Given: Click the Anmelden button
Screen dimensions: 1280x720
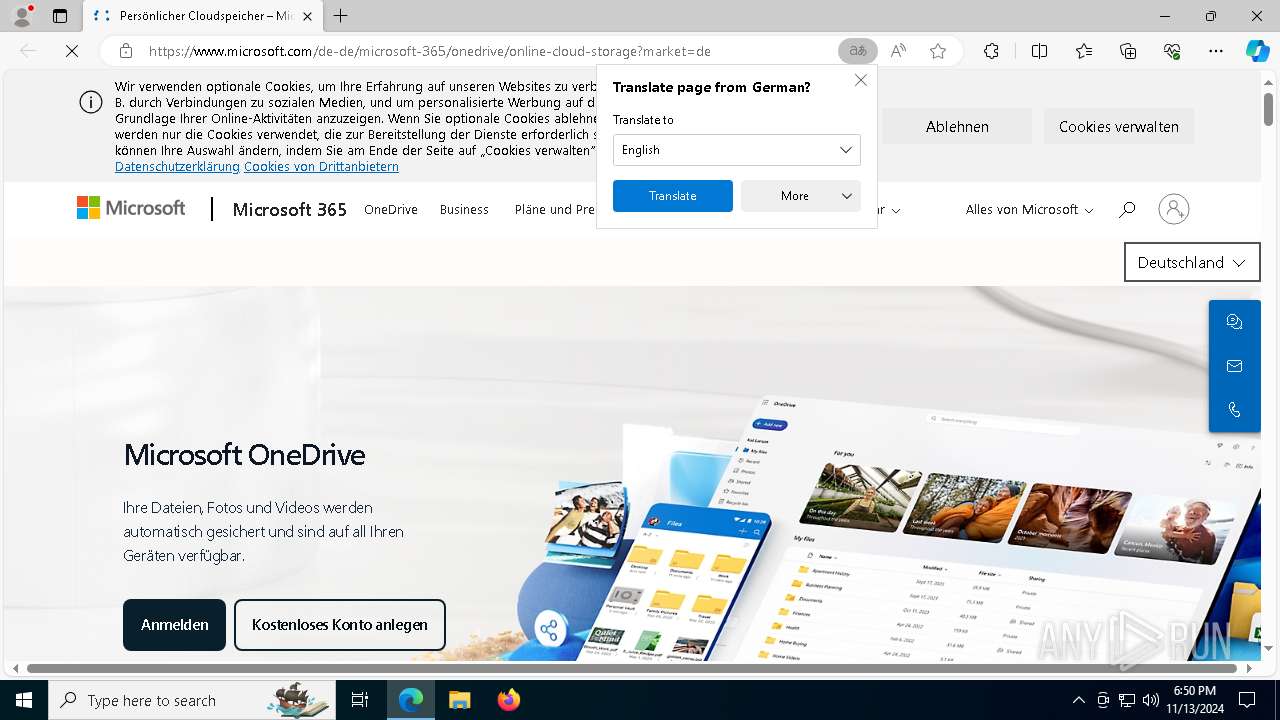Looking at the screenshot, I should (175, 625).
